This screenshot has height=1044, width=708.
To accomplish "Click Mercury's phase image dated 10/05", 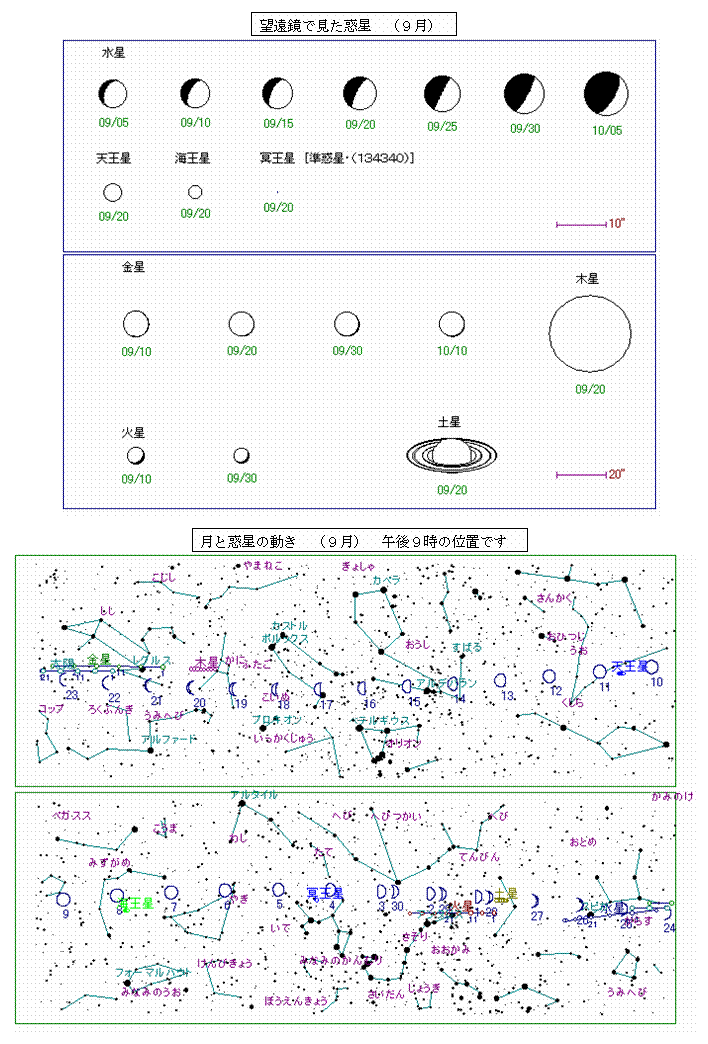I will click(x=606, y=94).
